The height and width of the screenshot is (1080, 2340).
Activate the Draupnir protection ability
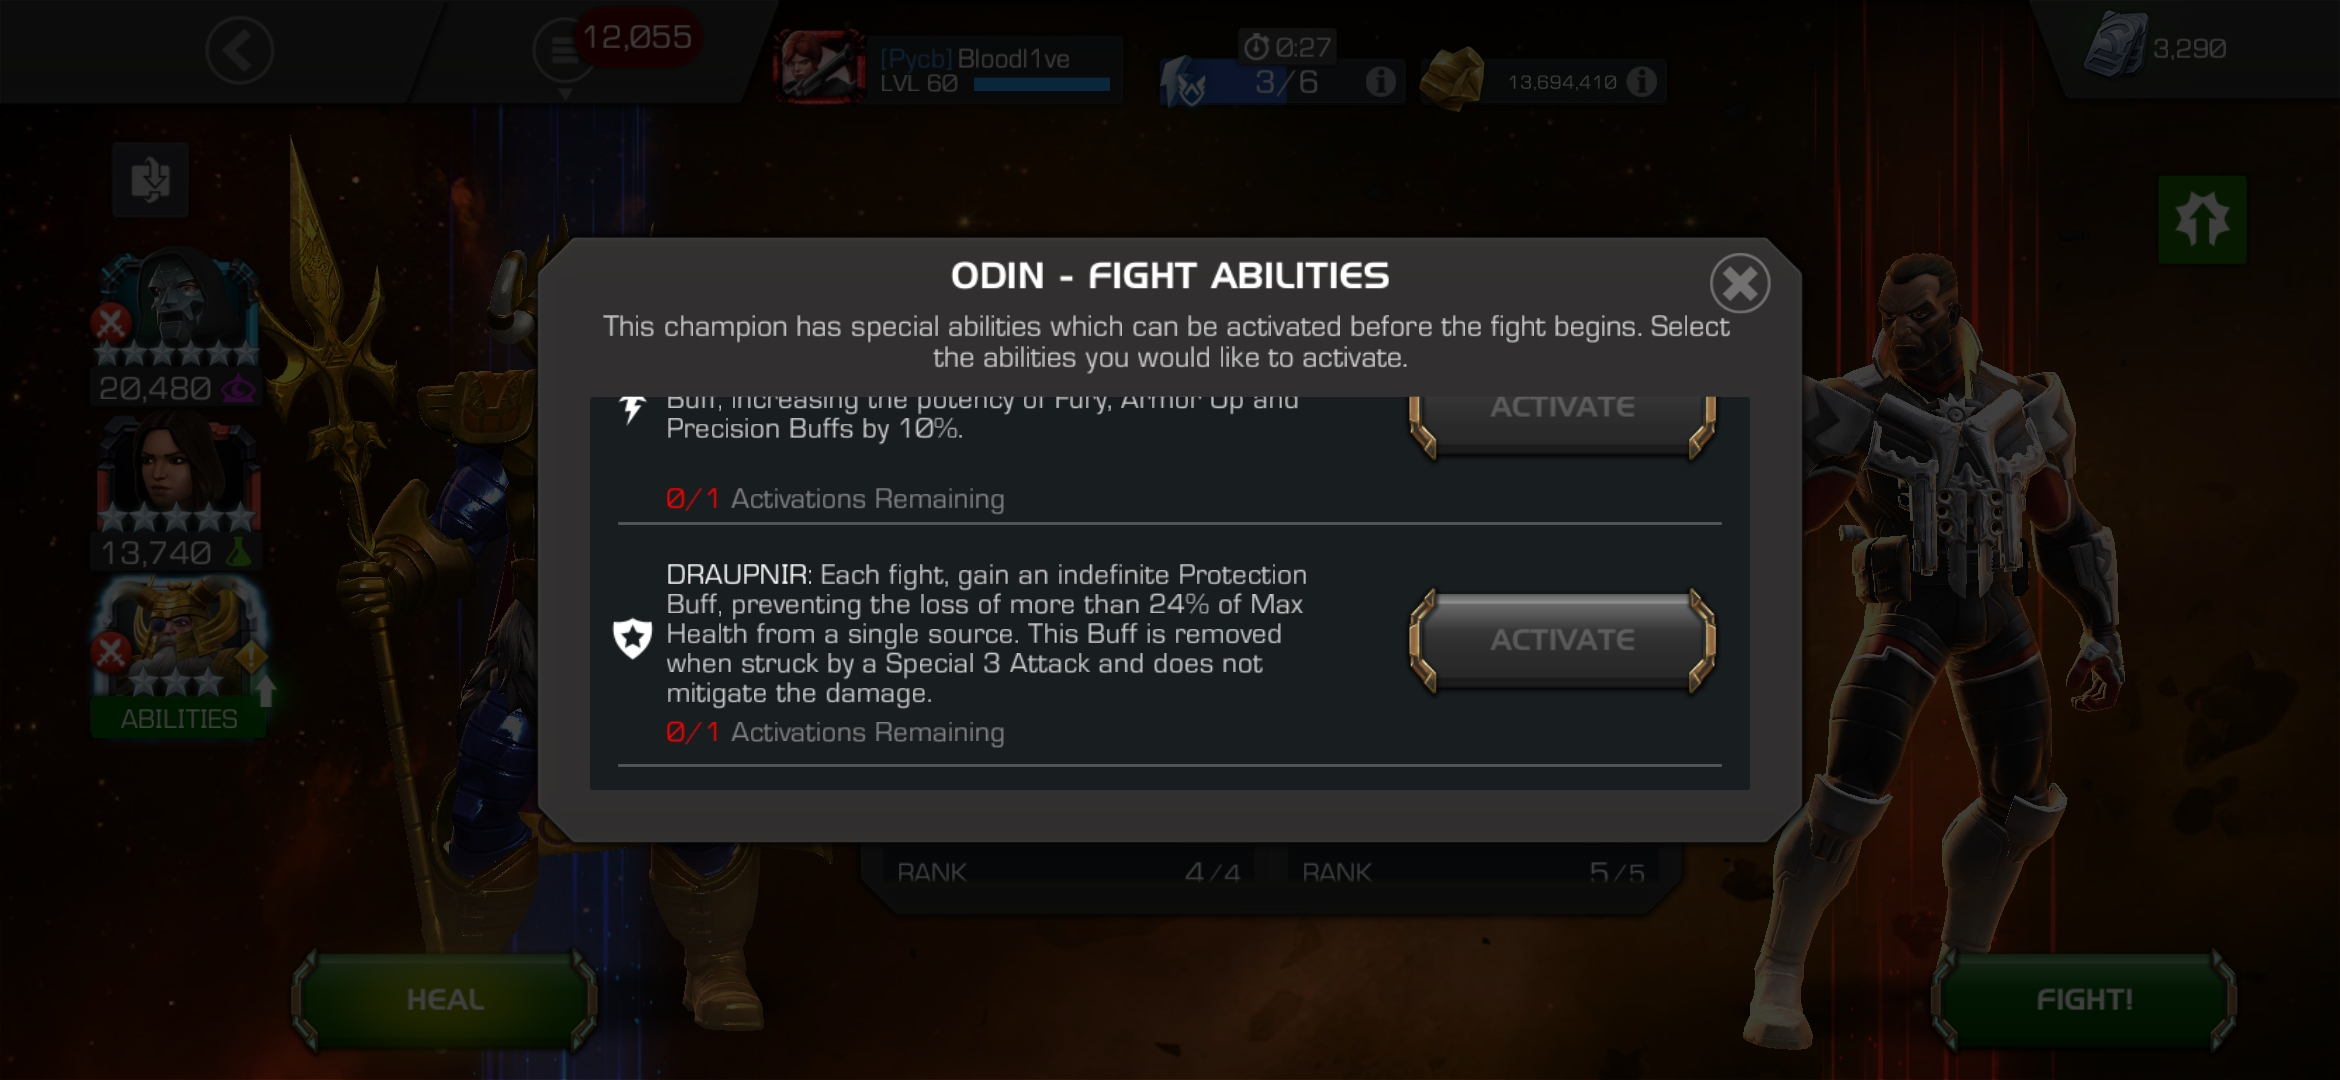point(1562,640)
